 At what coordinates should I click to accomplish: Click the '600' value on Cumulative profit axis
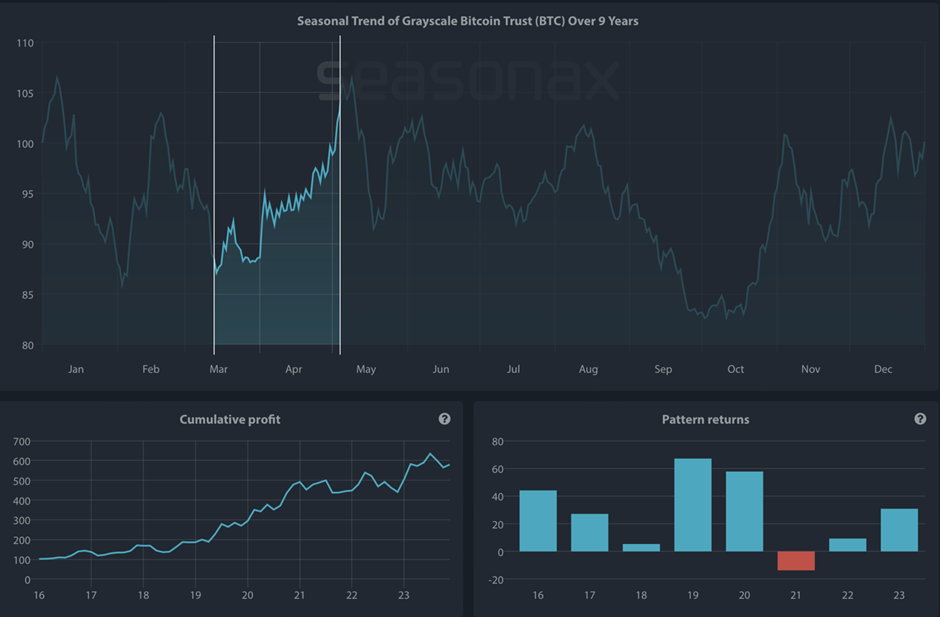pyautogui.click(x=22, y=461)
